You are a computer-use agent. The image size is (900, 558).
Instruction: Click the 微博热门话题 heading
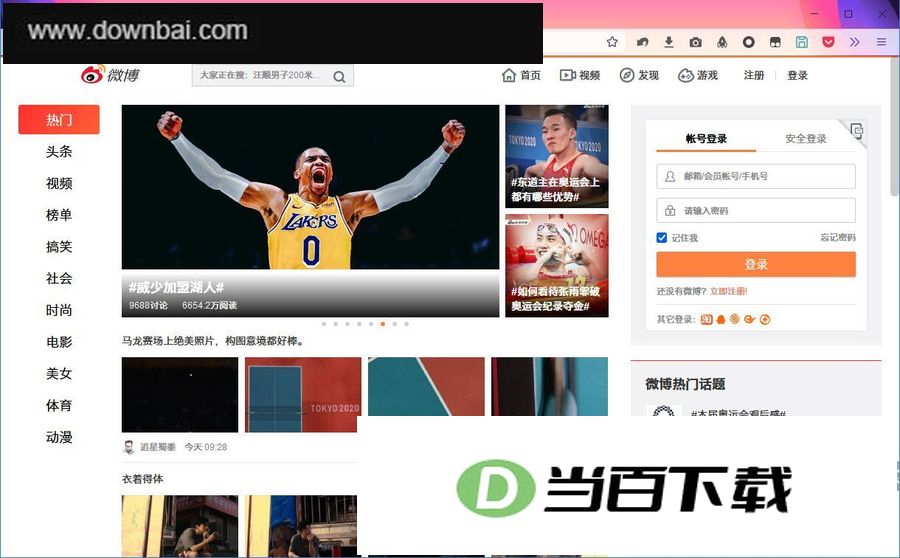coord(685,384)
